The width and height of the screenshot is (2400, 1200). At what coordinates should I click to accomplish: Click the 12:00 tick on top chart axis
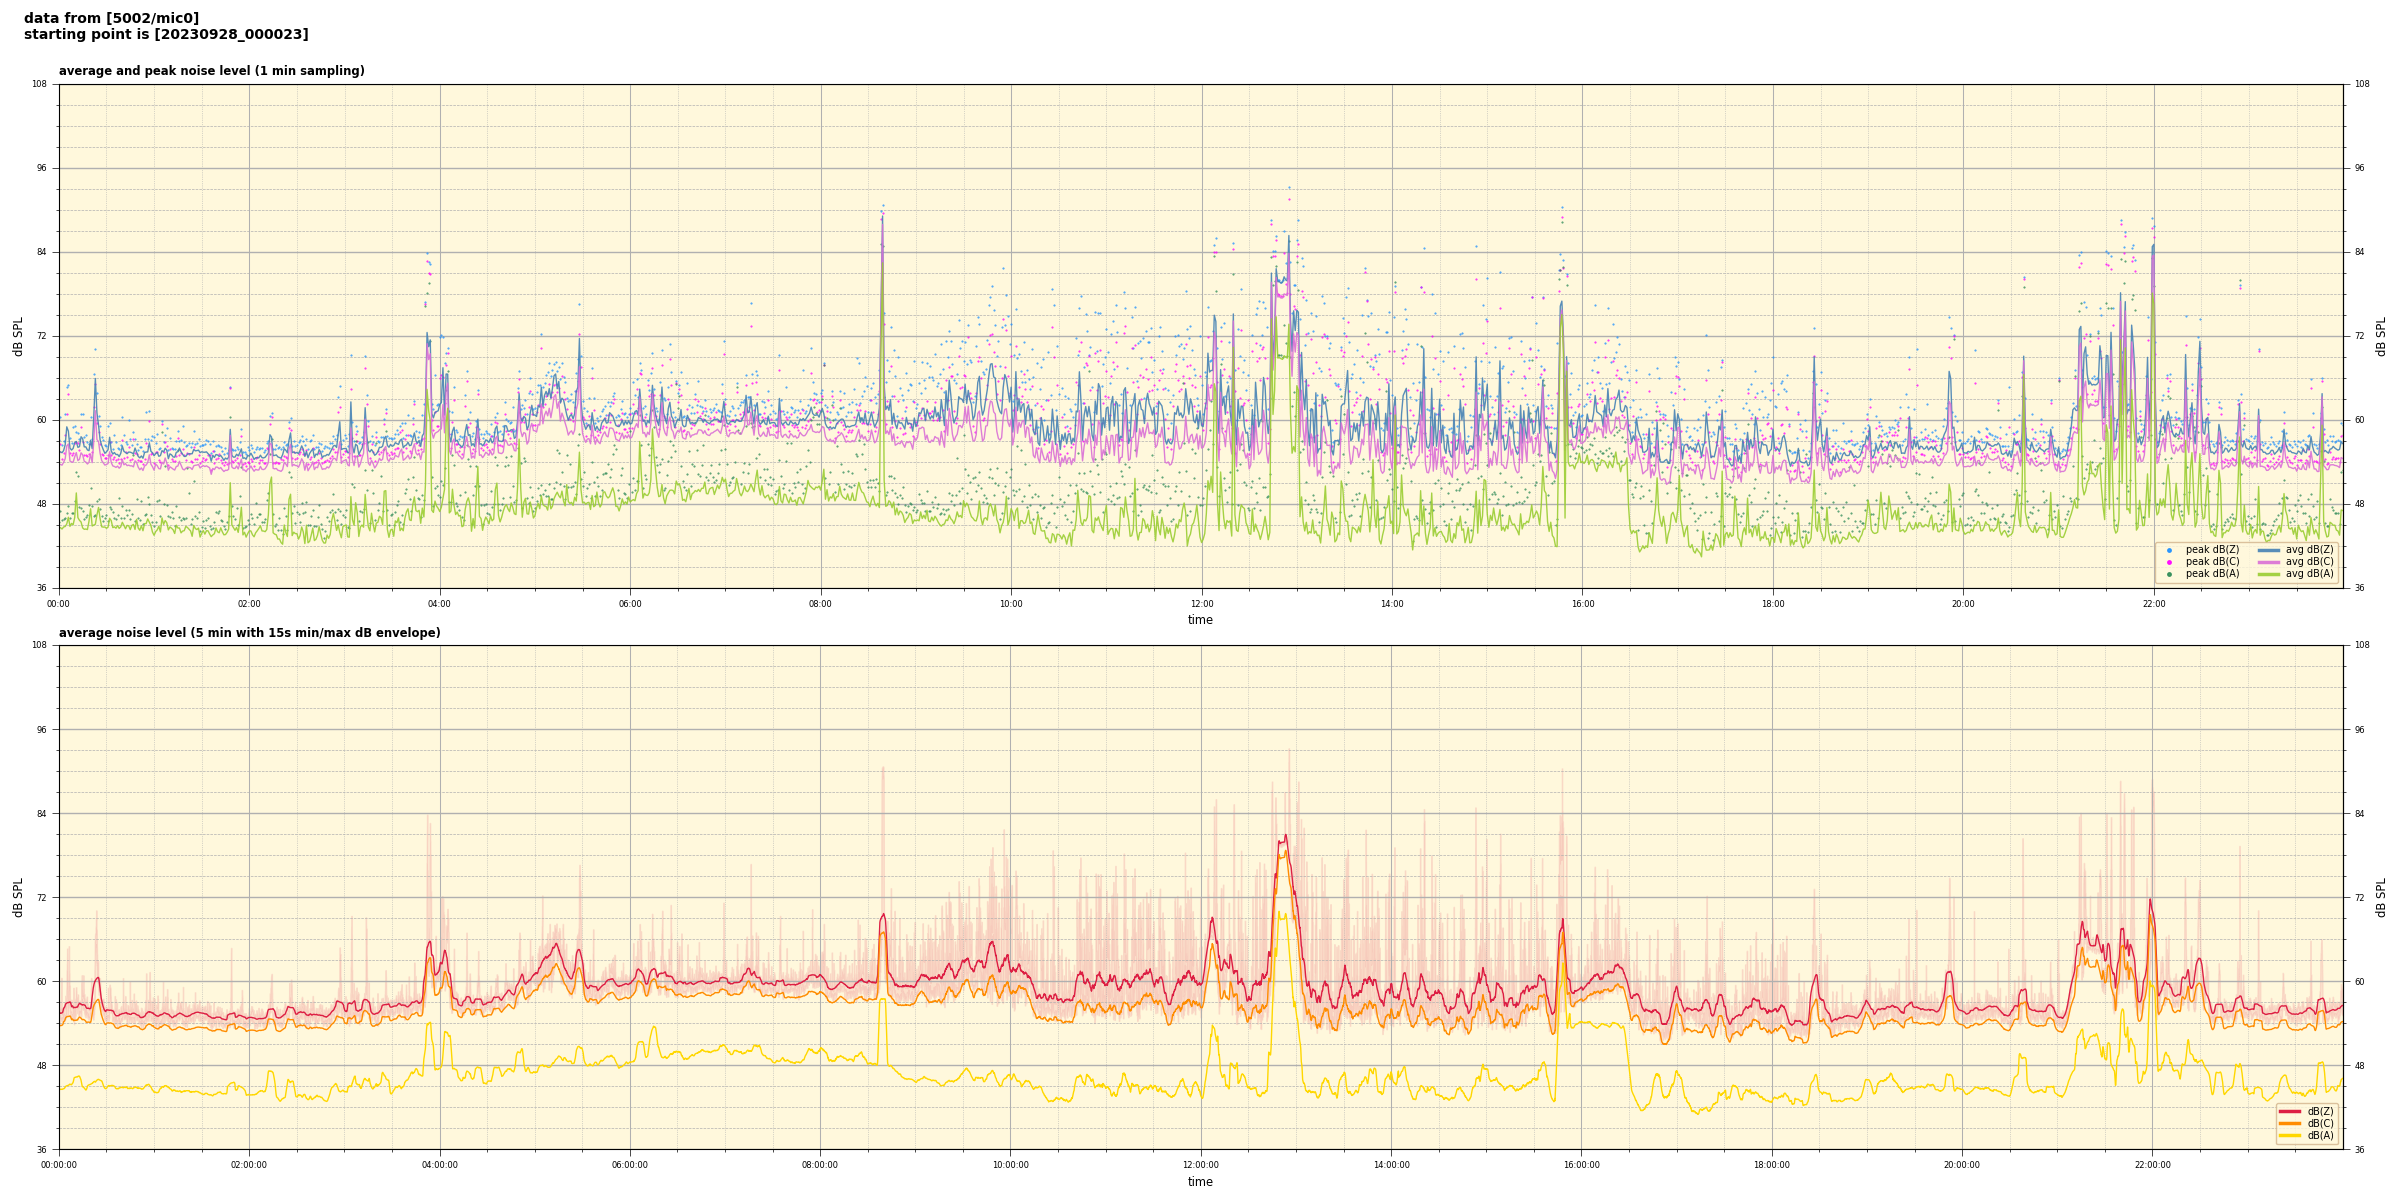(1202, 604)
